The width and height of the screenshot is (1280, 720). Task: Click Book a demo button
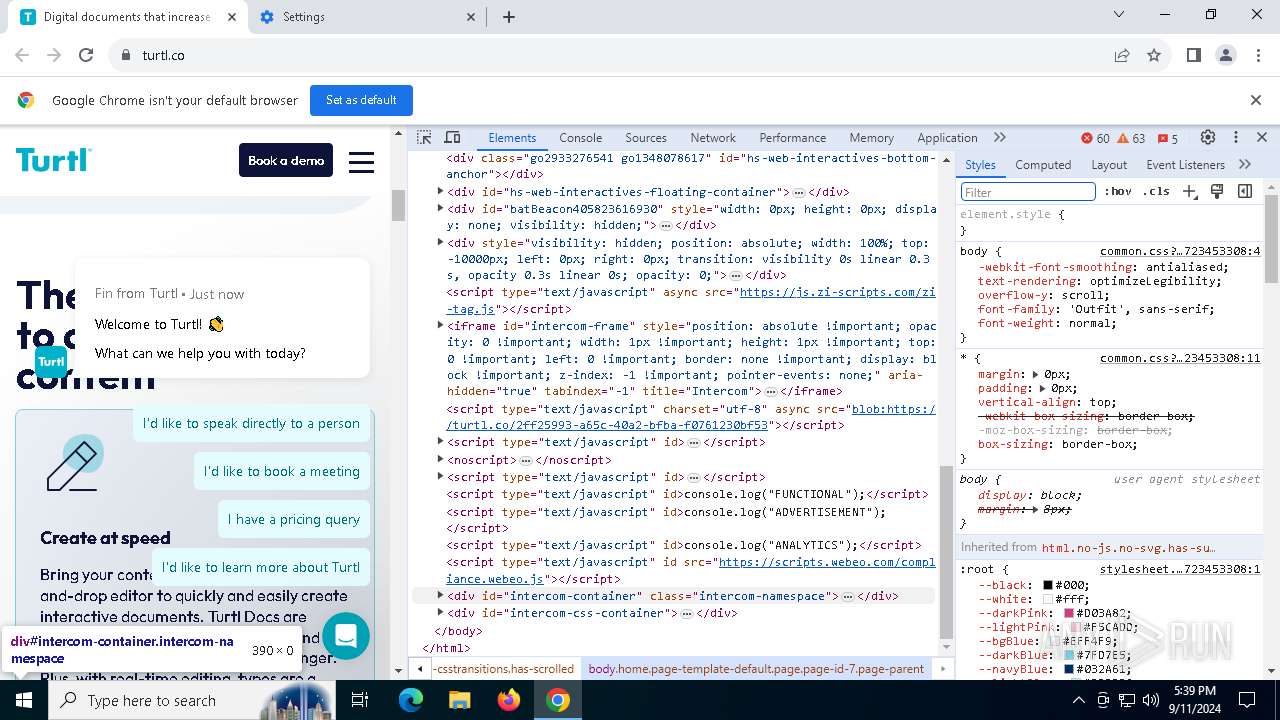coord(286,160)
